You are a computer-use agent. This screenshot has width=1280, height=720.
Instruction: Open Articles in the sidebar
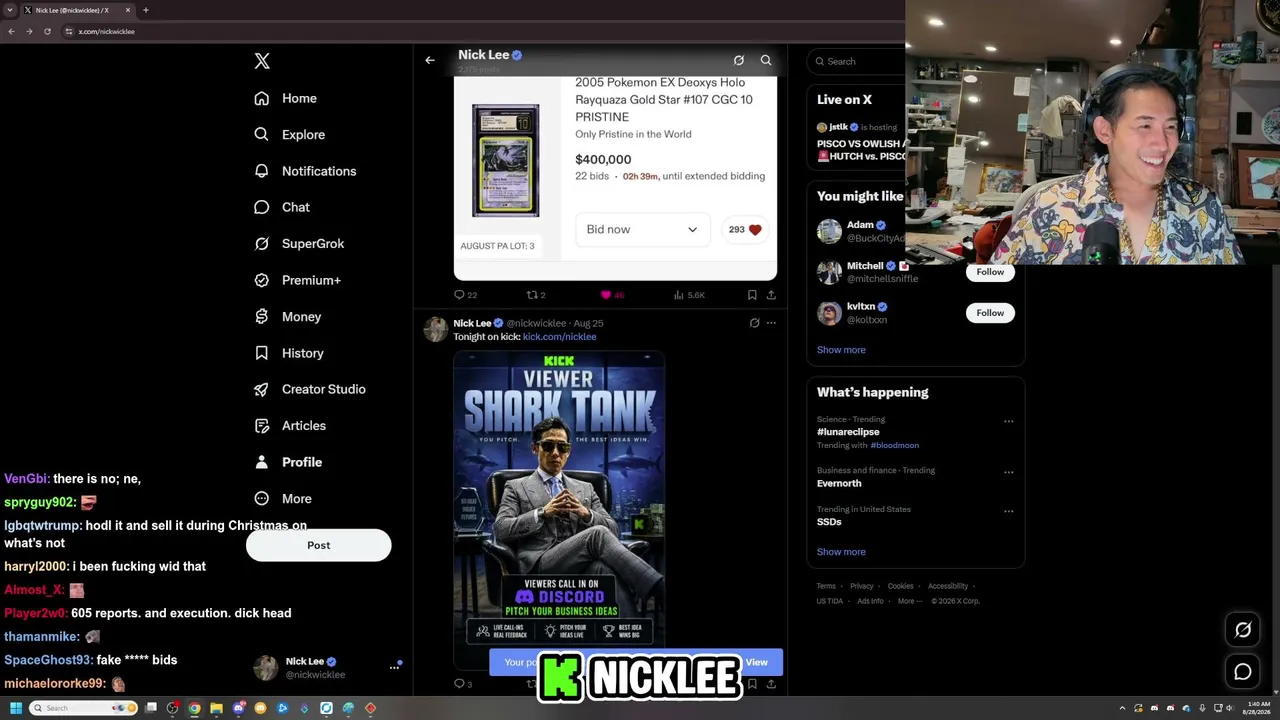pos(290,426)
